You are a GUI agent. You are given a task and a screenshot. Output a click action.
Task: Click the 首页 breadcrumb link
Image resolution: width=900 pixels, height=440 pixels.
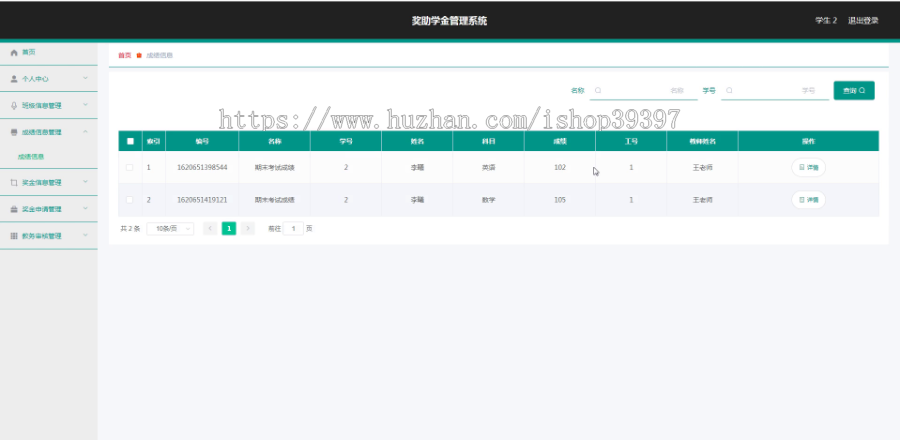click(x=125, y=56)
